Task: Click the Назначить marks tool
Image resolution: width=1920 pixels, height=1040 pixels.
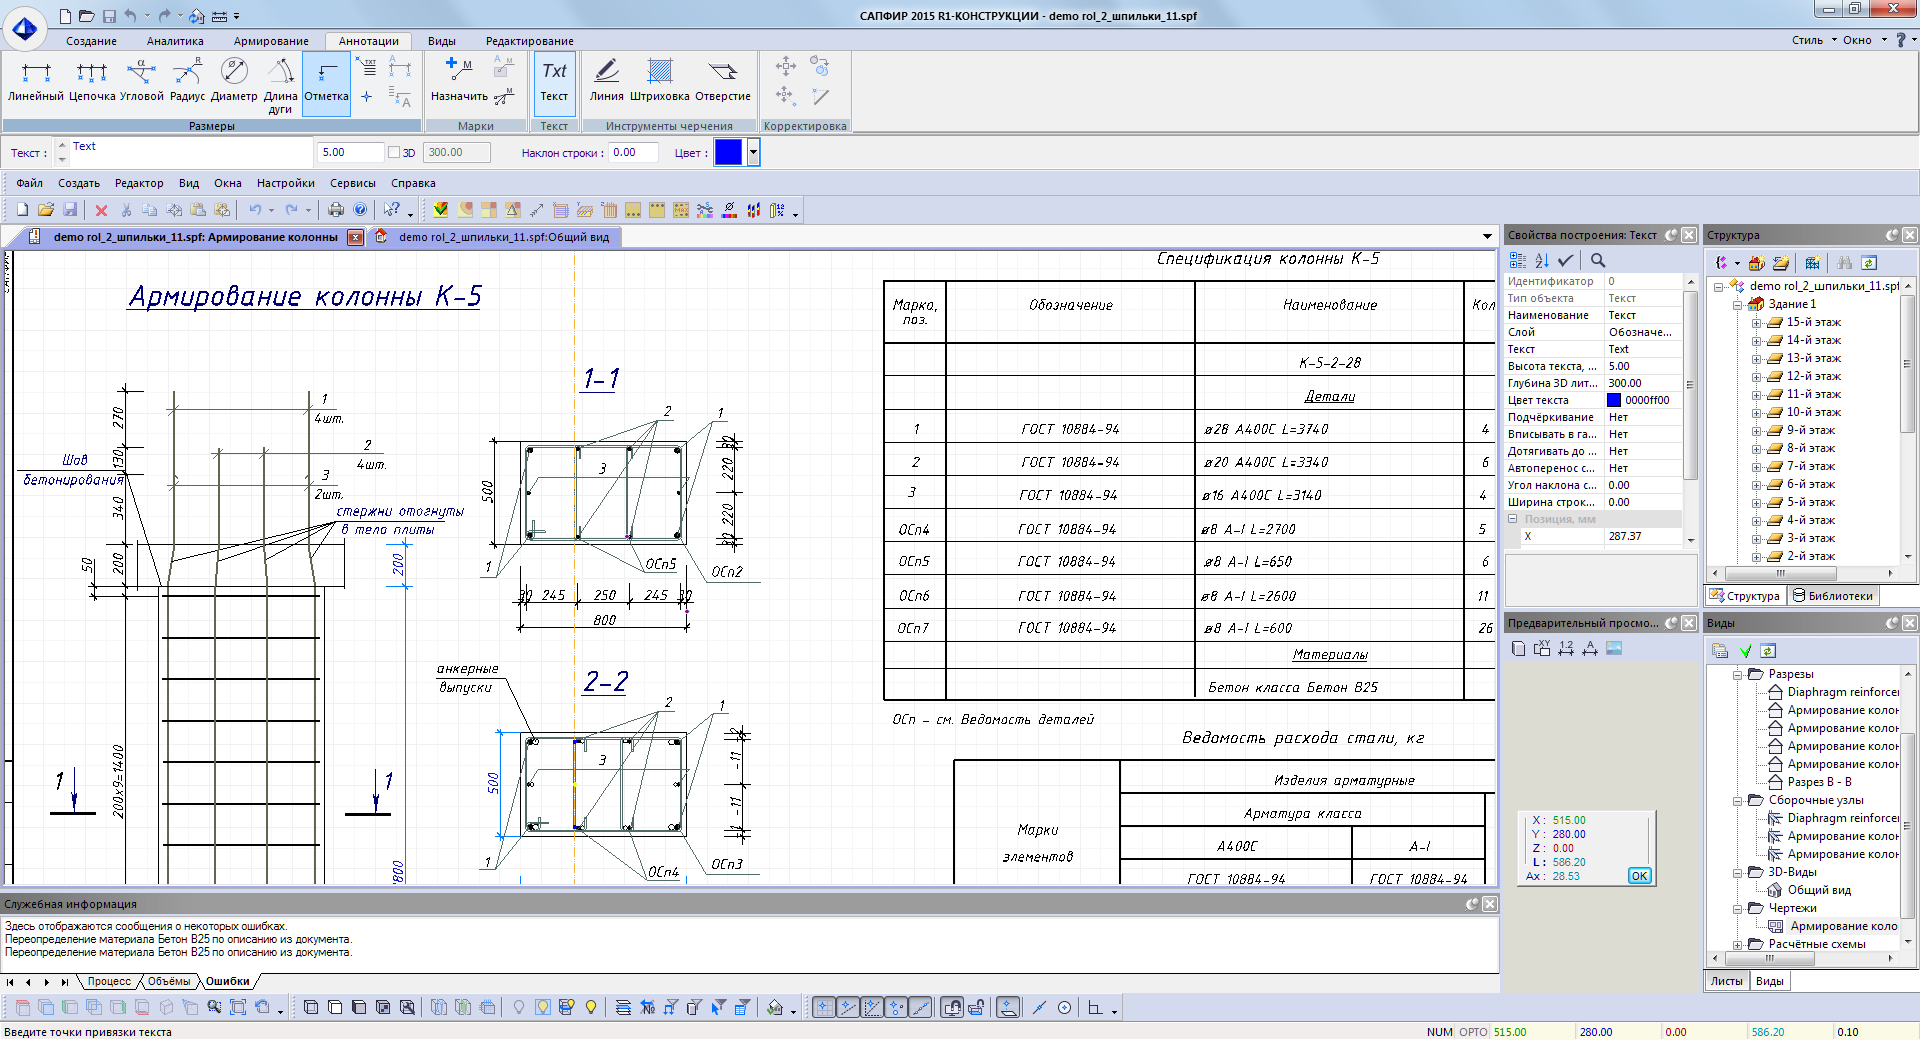Action: 459,80
